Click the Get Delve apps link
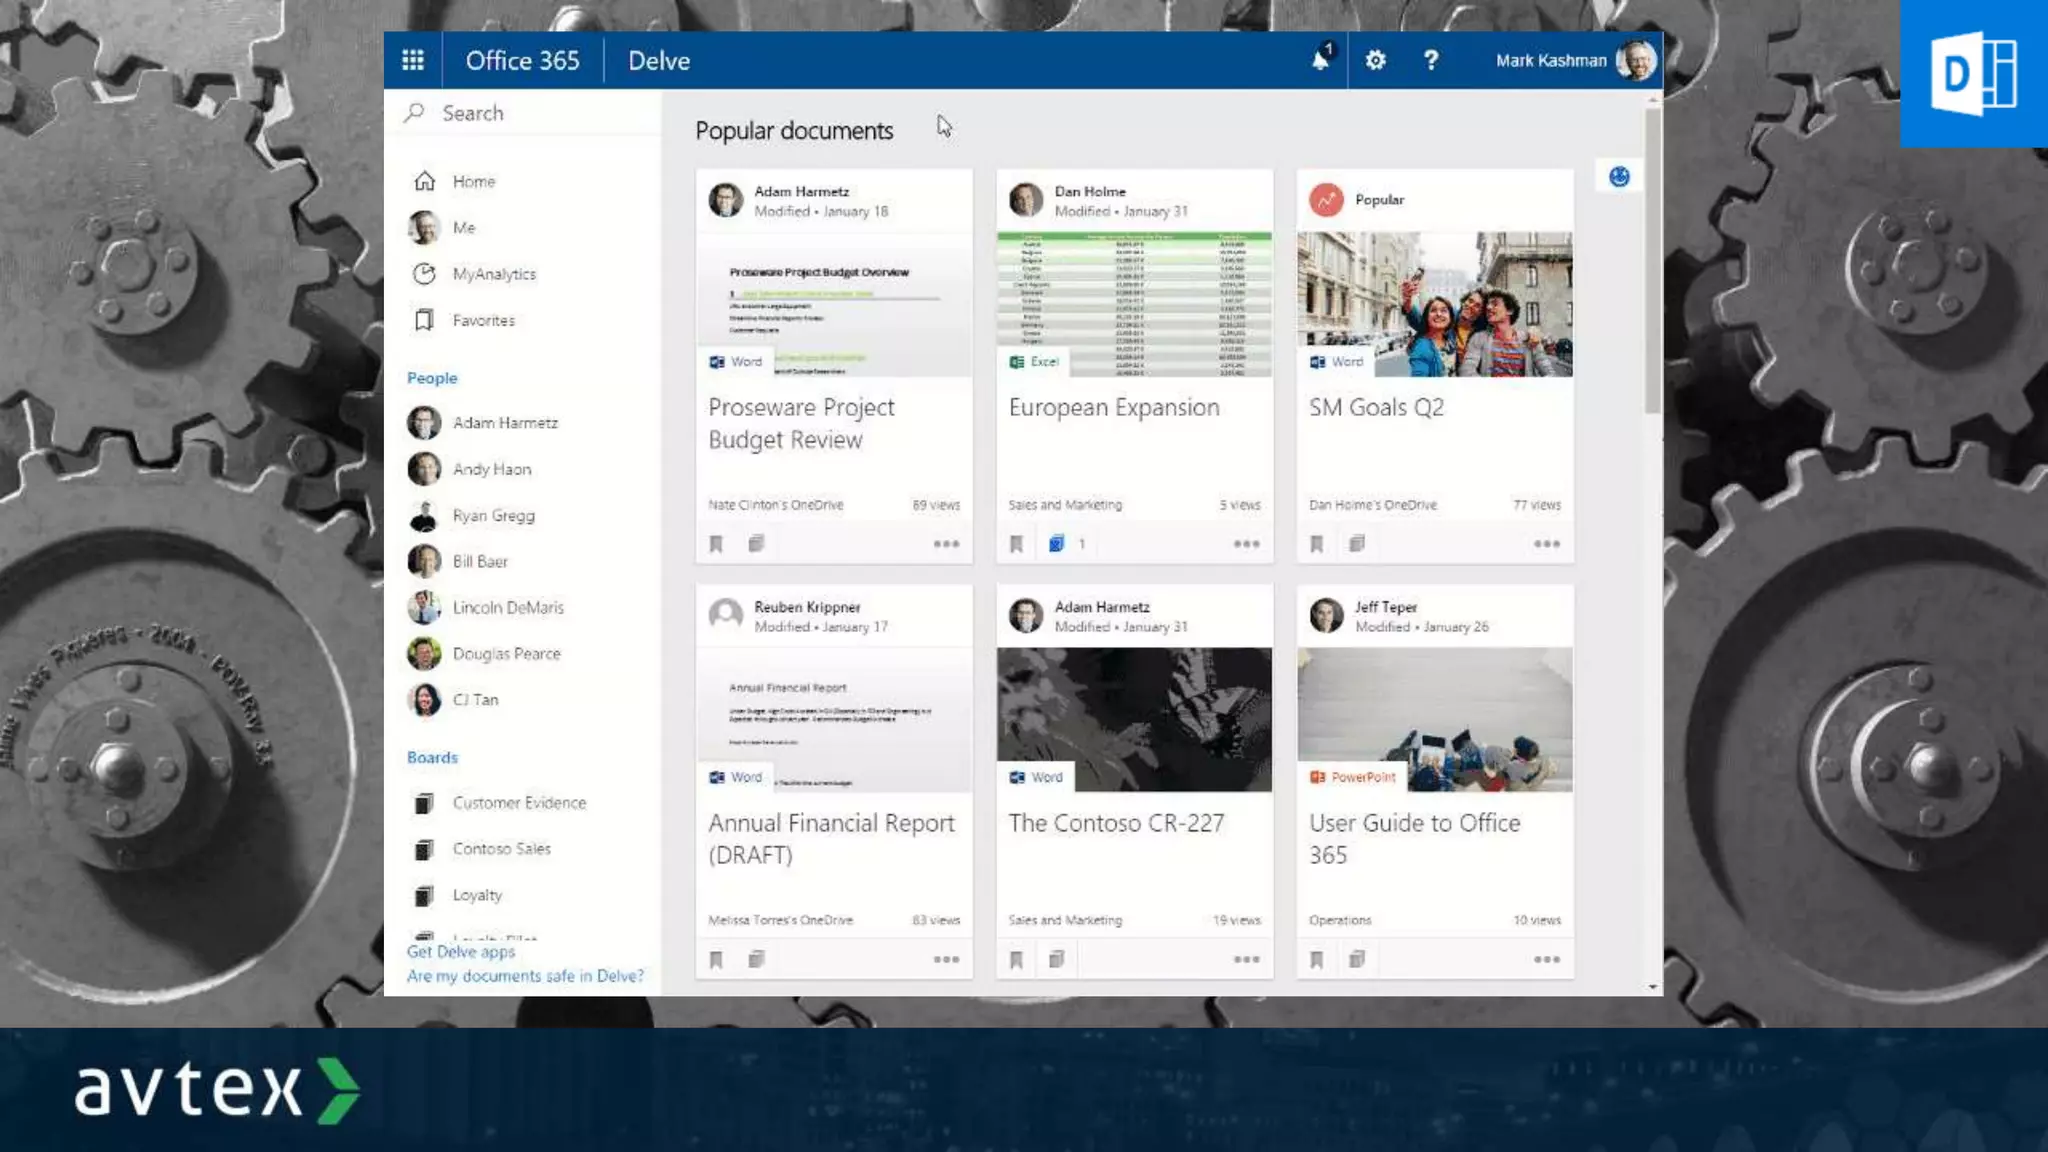The image size is (2048, 1152). coord(460,952)
